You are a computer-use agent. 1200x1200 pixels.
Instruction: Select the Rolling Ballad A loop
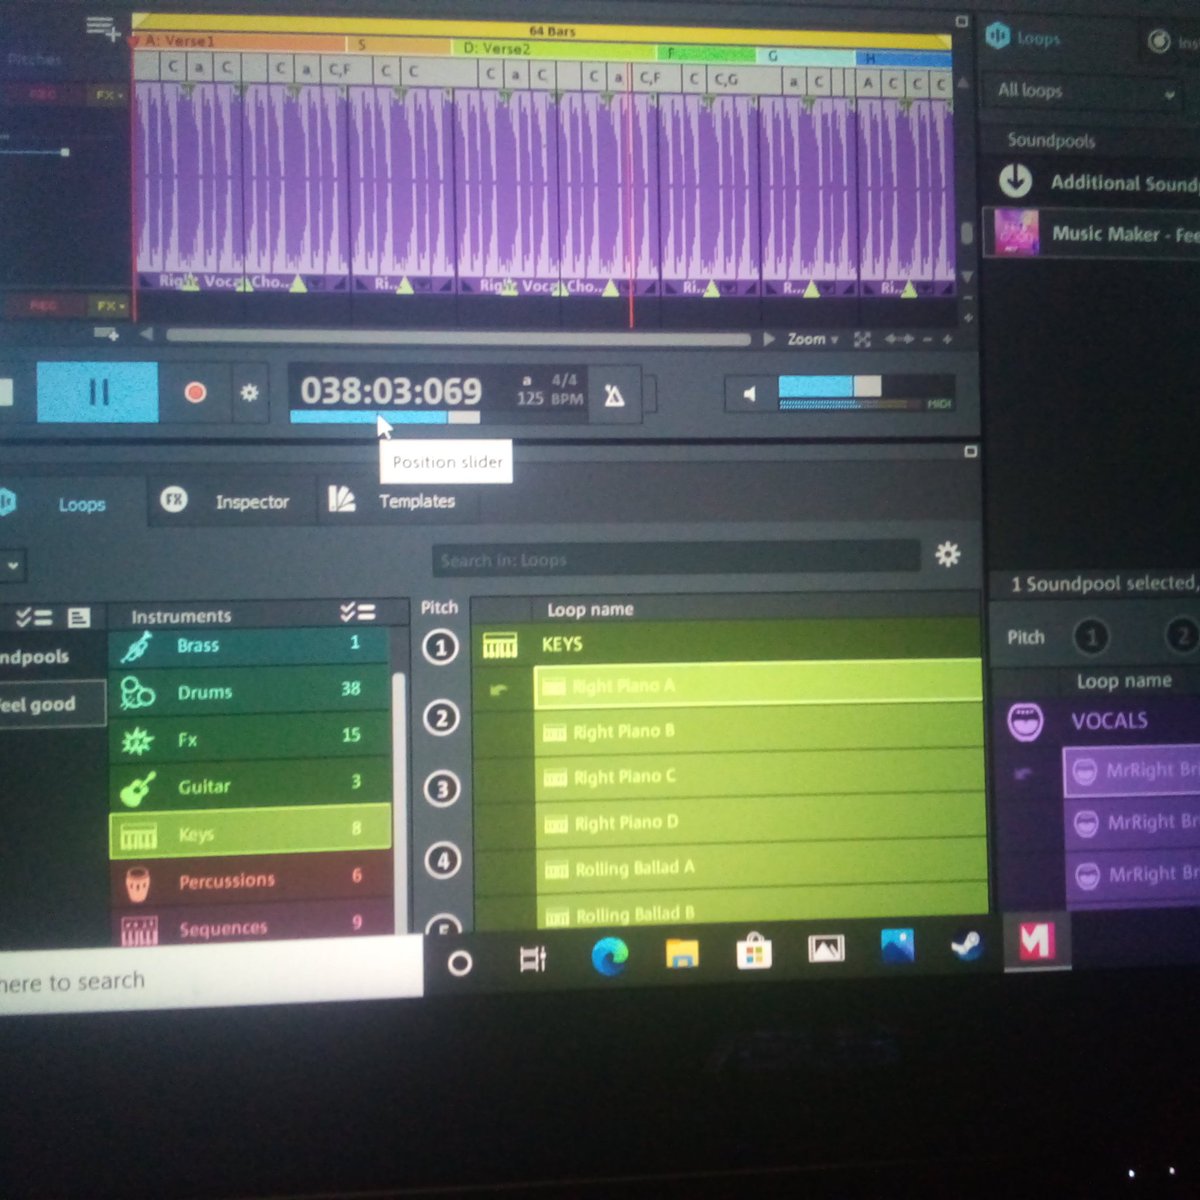[761, 868]
